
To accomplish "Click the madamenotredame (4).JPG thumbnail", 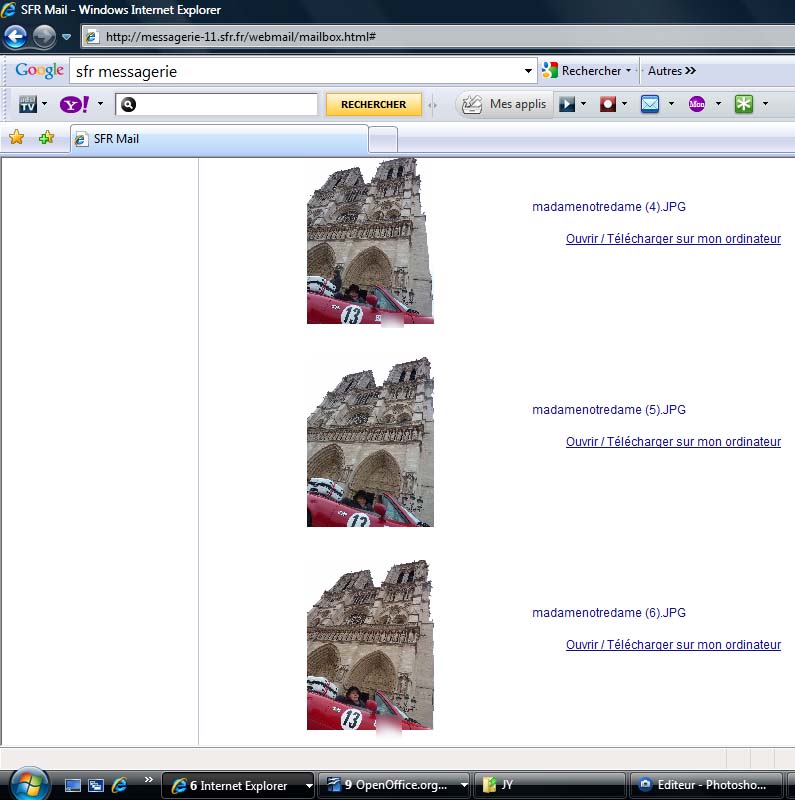I will click(370, 241).
